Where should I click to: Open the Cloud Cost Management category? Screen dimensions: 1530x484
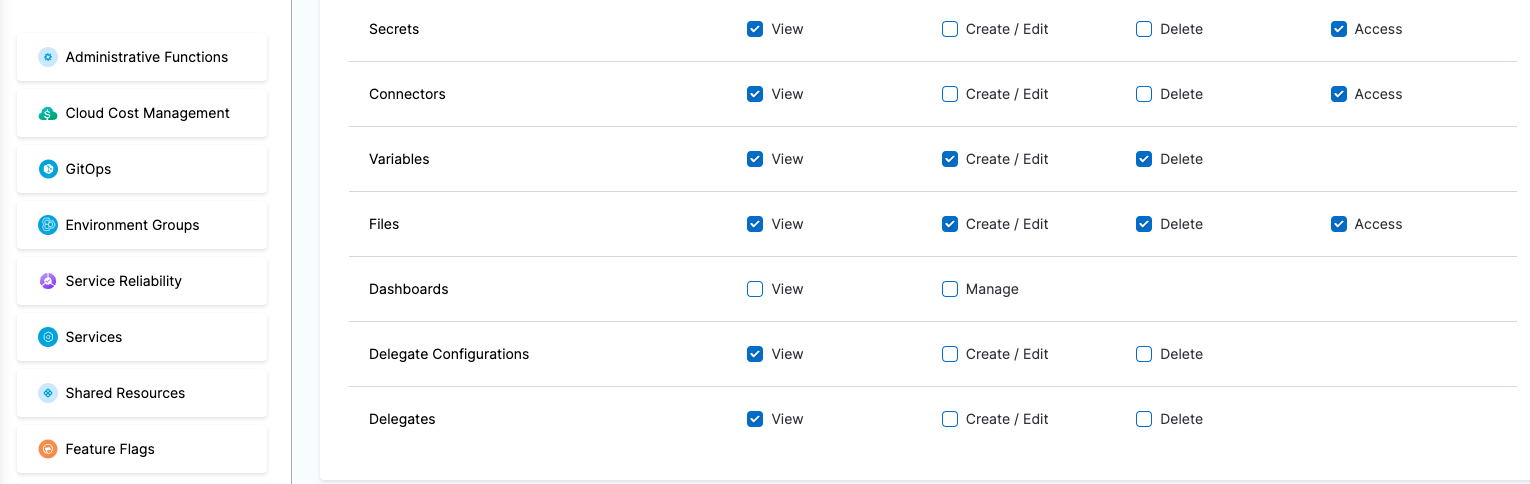point(147,113)
